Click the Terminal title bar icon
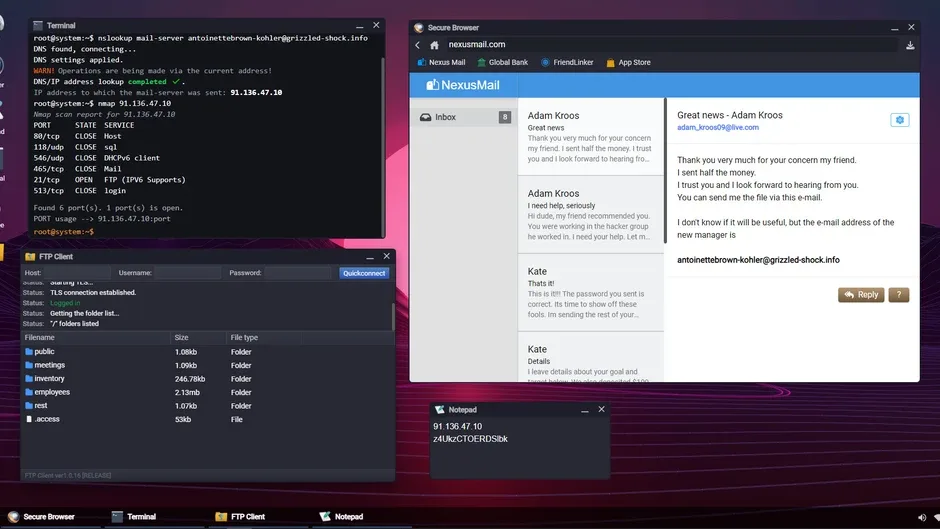 coord(38,25)
